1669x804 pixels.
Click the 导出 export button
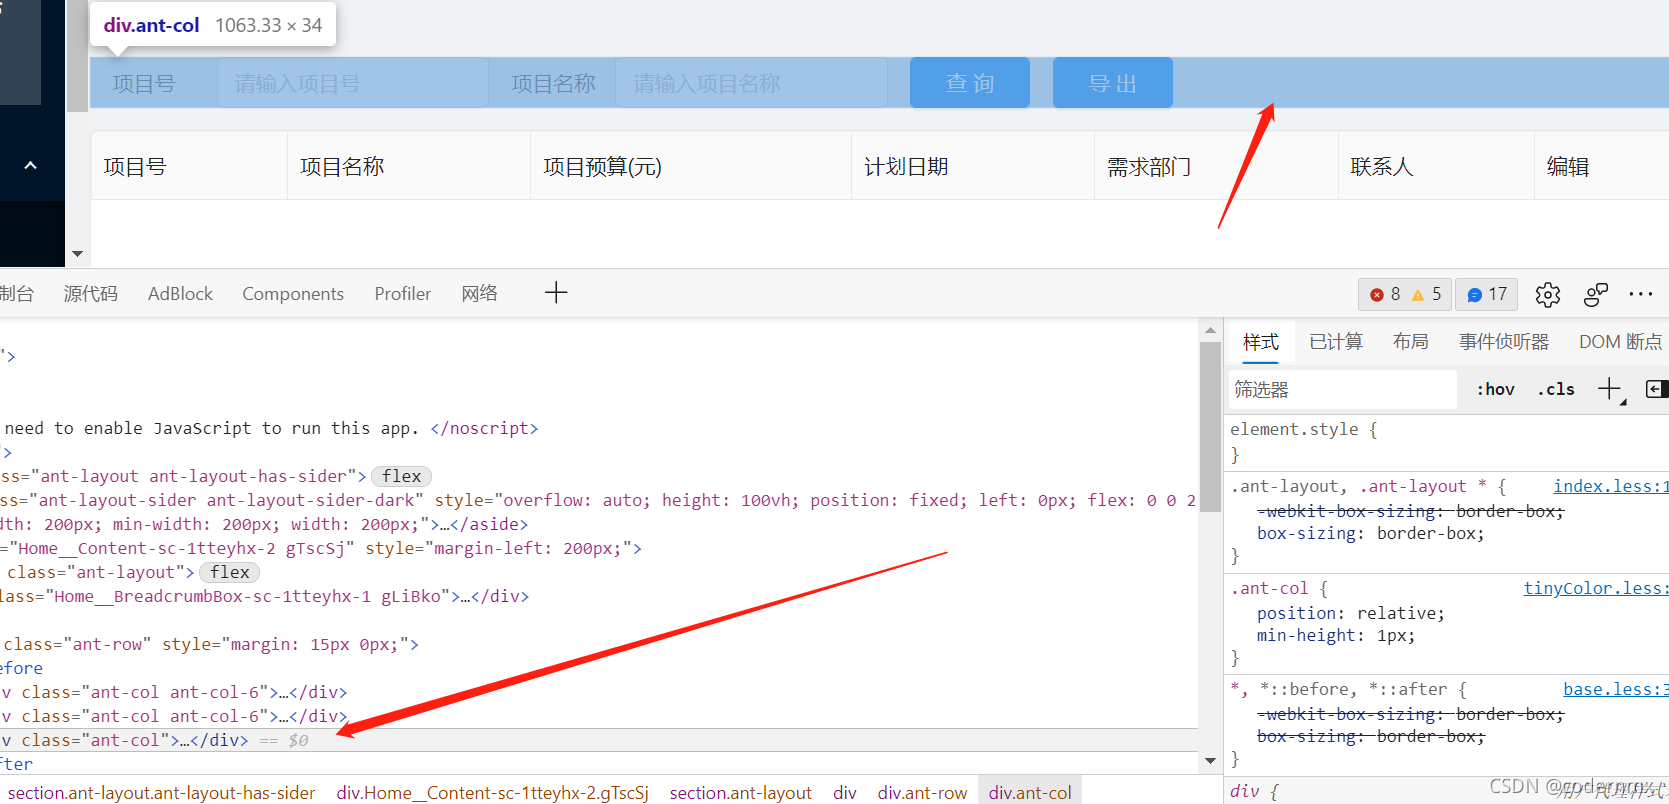(1113, 82)
